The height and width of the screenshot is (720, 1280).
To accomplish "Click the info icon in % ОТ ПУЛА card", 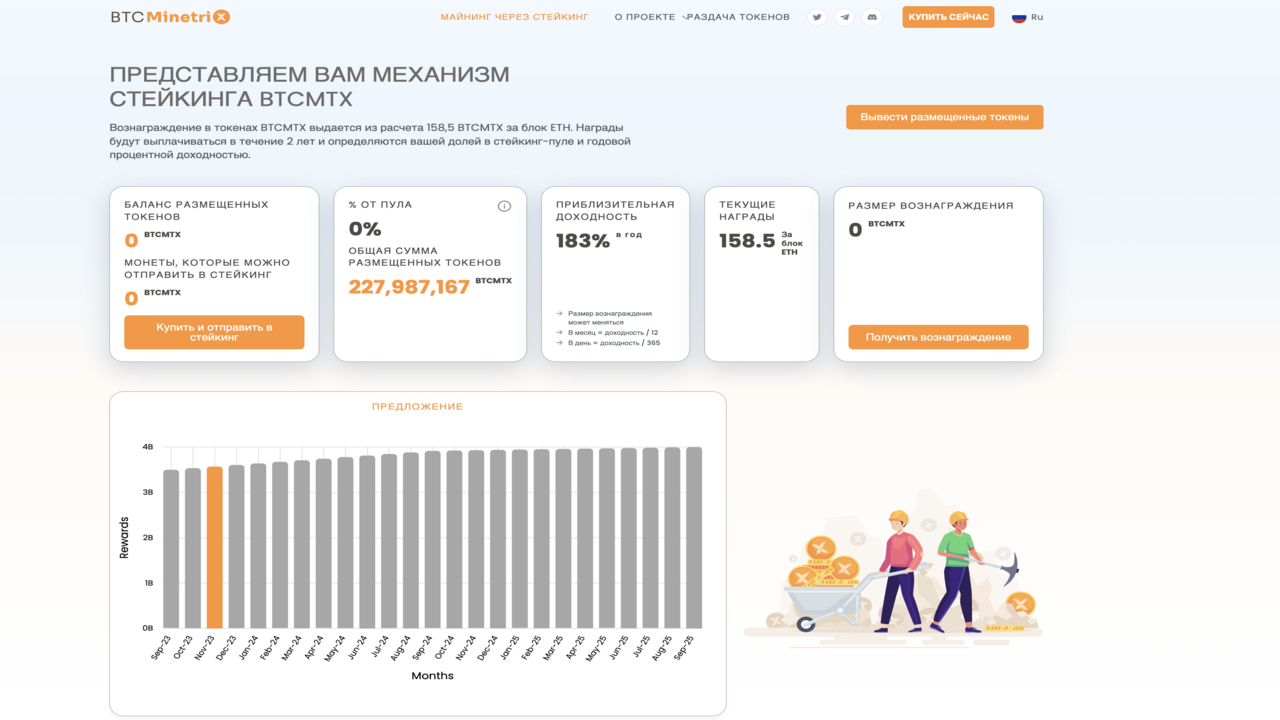I will [x=504, y=206].
